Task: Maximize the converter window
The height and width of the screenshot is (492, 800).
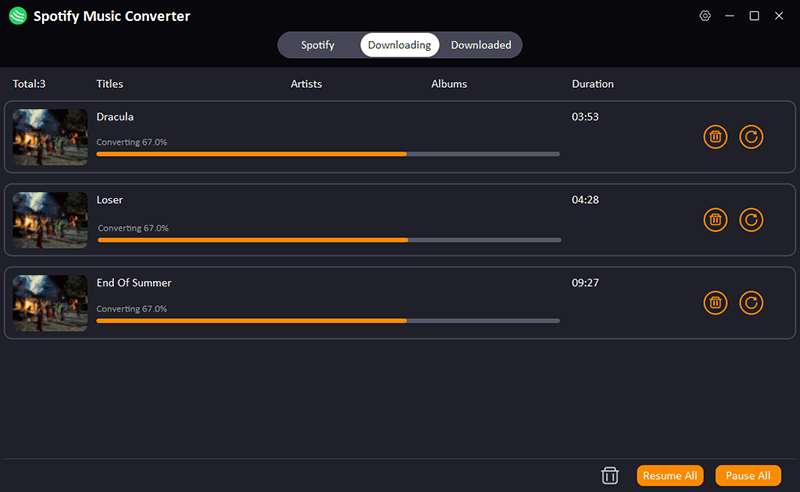Action: (x=754, y=16)
